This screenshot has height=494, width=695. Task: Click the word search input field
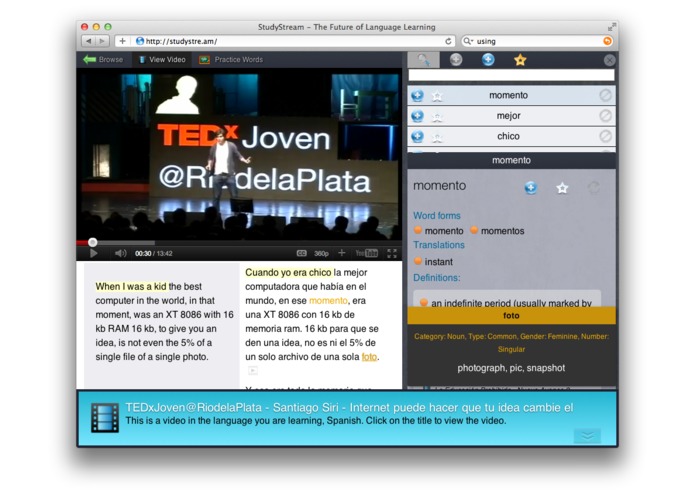point(511,75)
